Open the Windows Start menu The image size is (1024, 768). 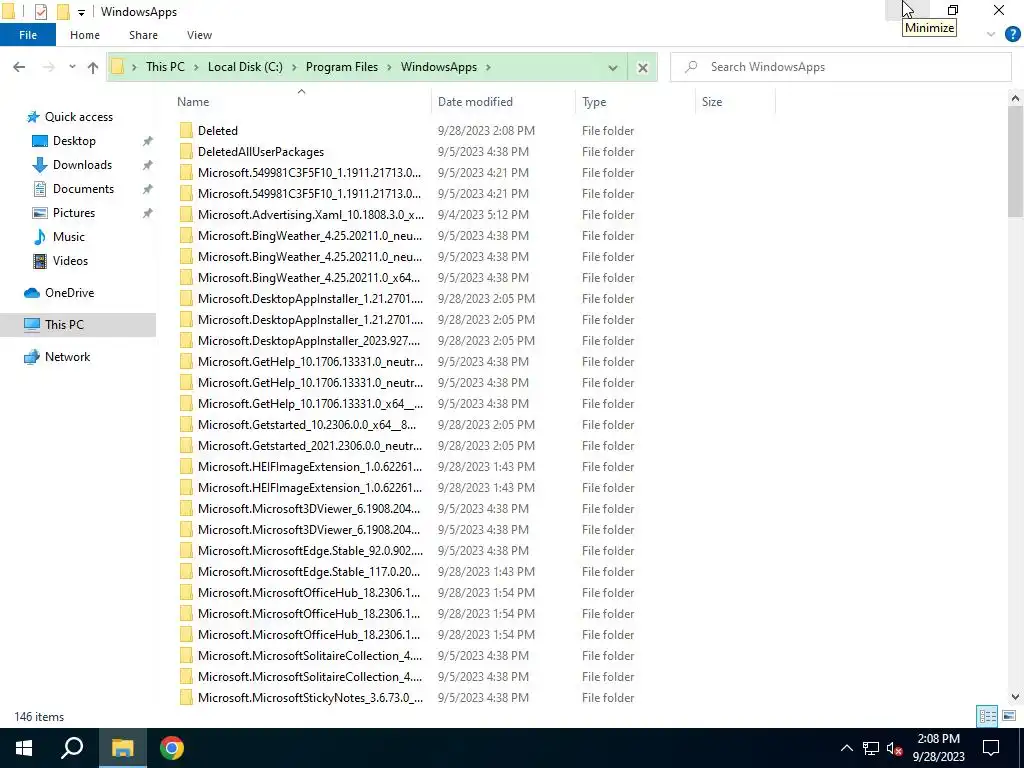[x=24, y=748]
